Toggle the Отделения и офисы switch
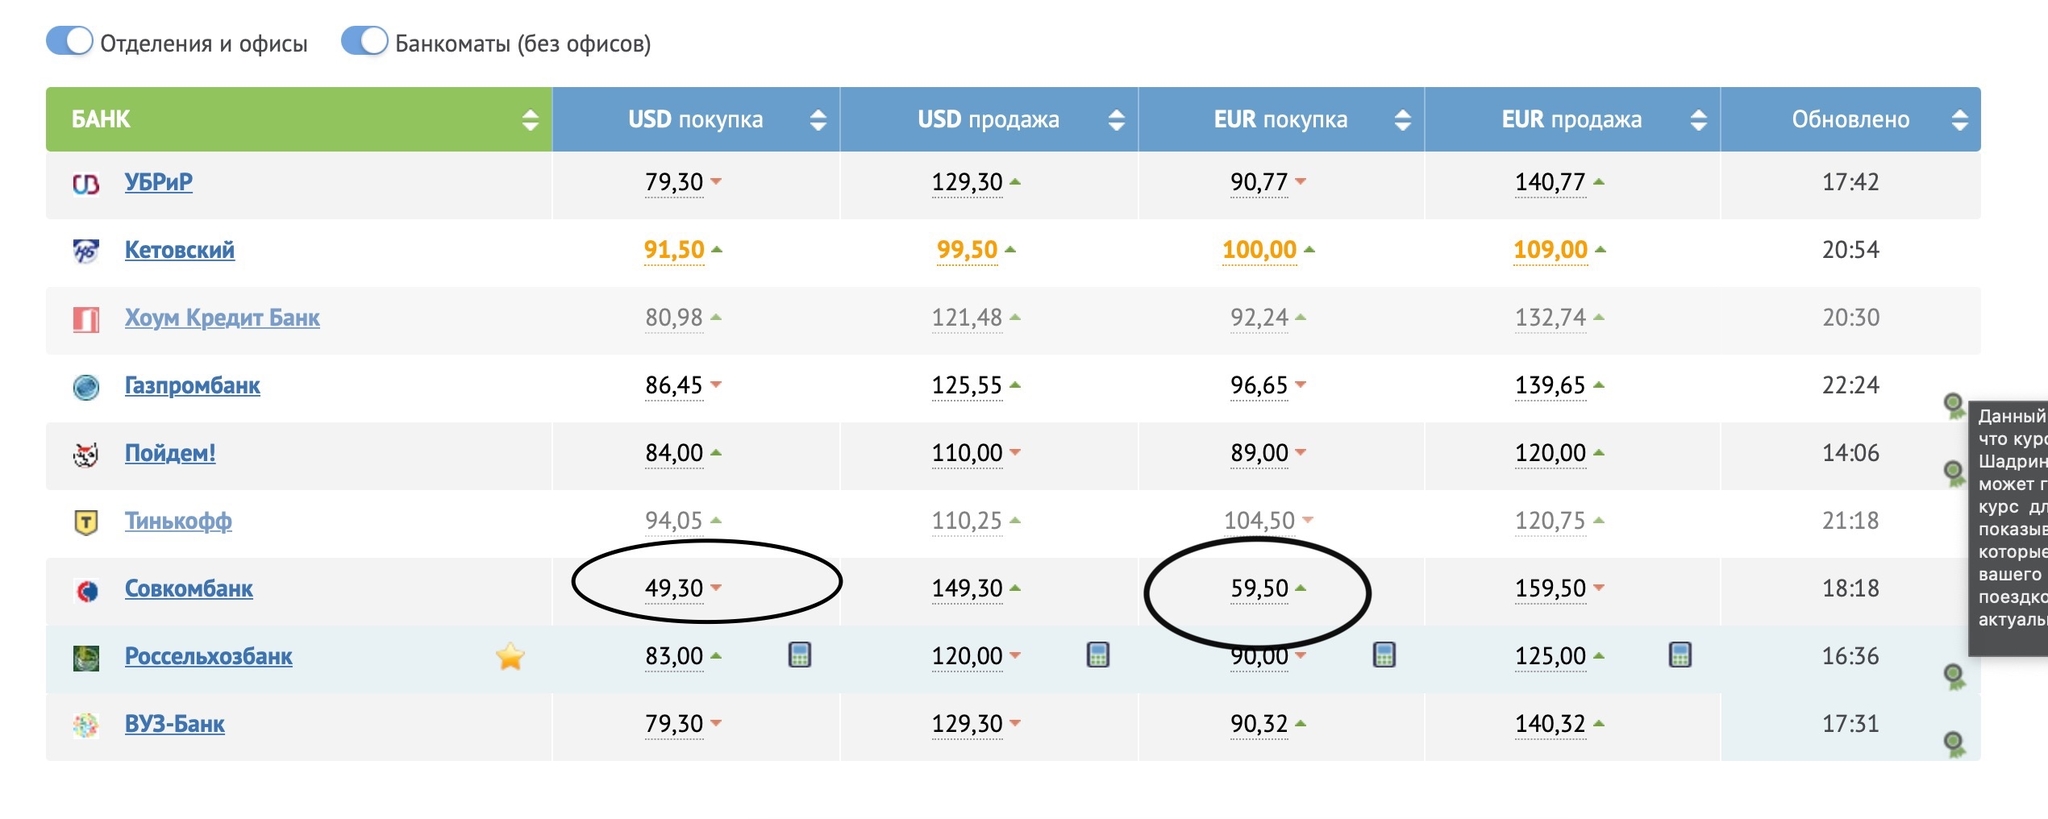 point(70,42)
